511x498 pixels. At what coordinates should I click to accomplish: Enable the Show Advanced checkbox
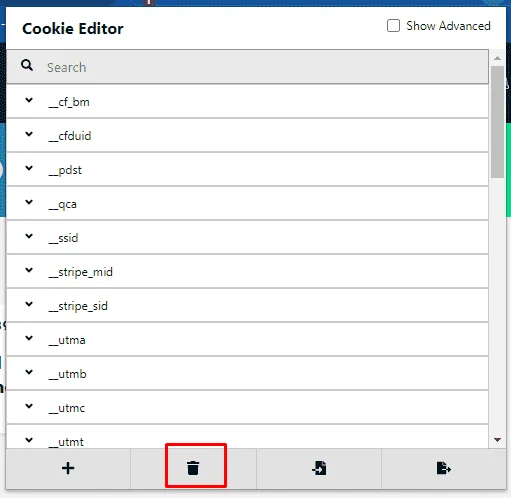(x=393, y=26)
